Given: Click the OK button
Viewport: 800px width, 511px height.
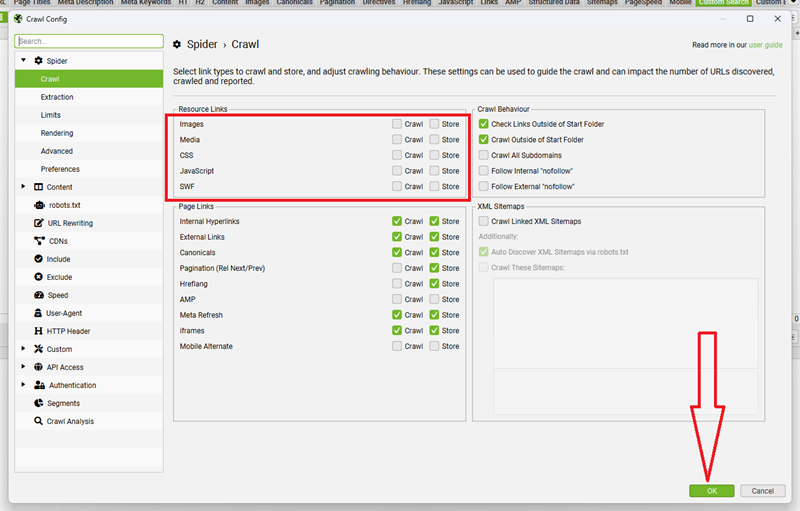Looking at the screenshot, I should (712, 491).
